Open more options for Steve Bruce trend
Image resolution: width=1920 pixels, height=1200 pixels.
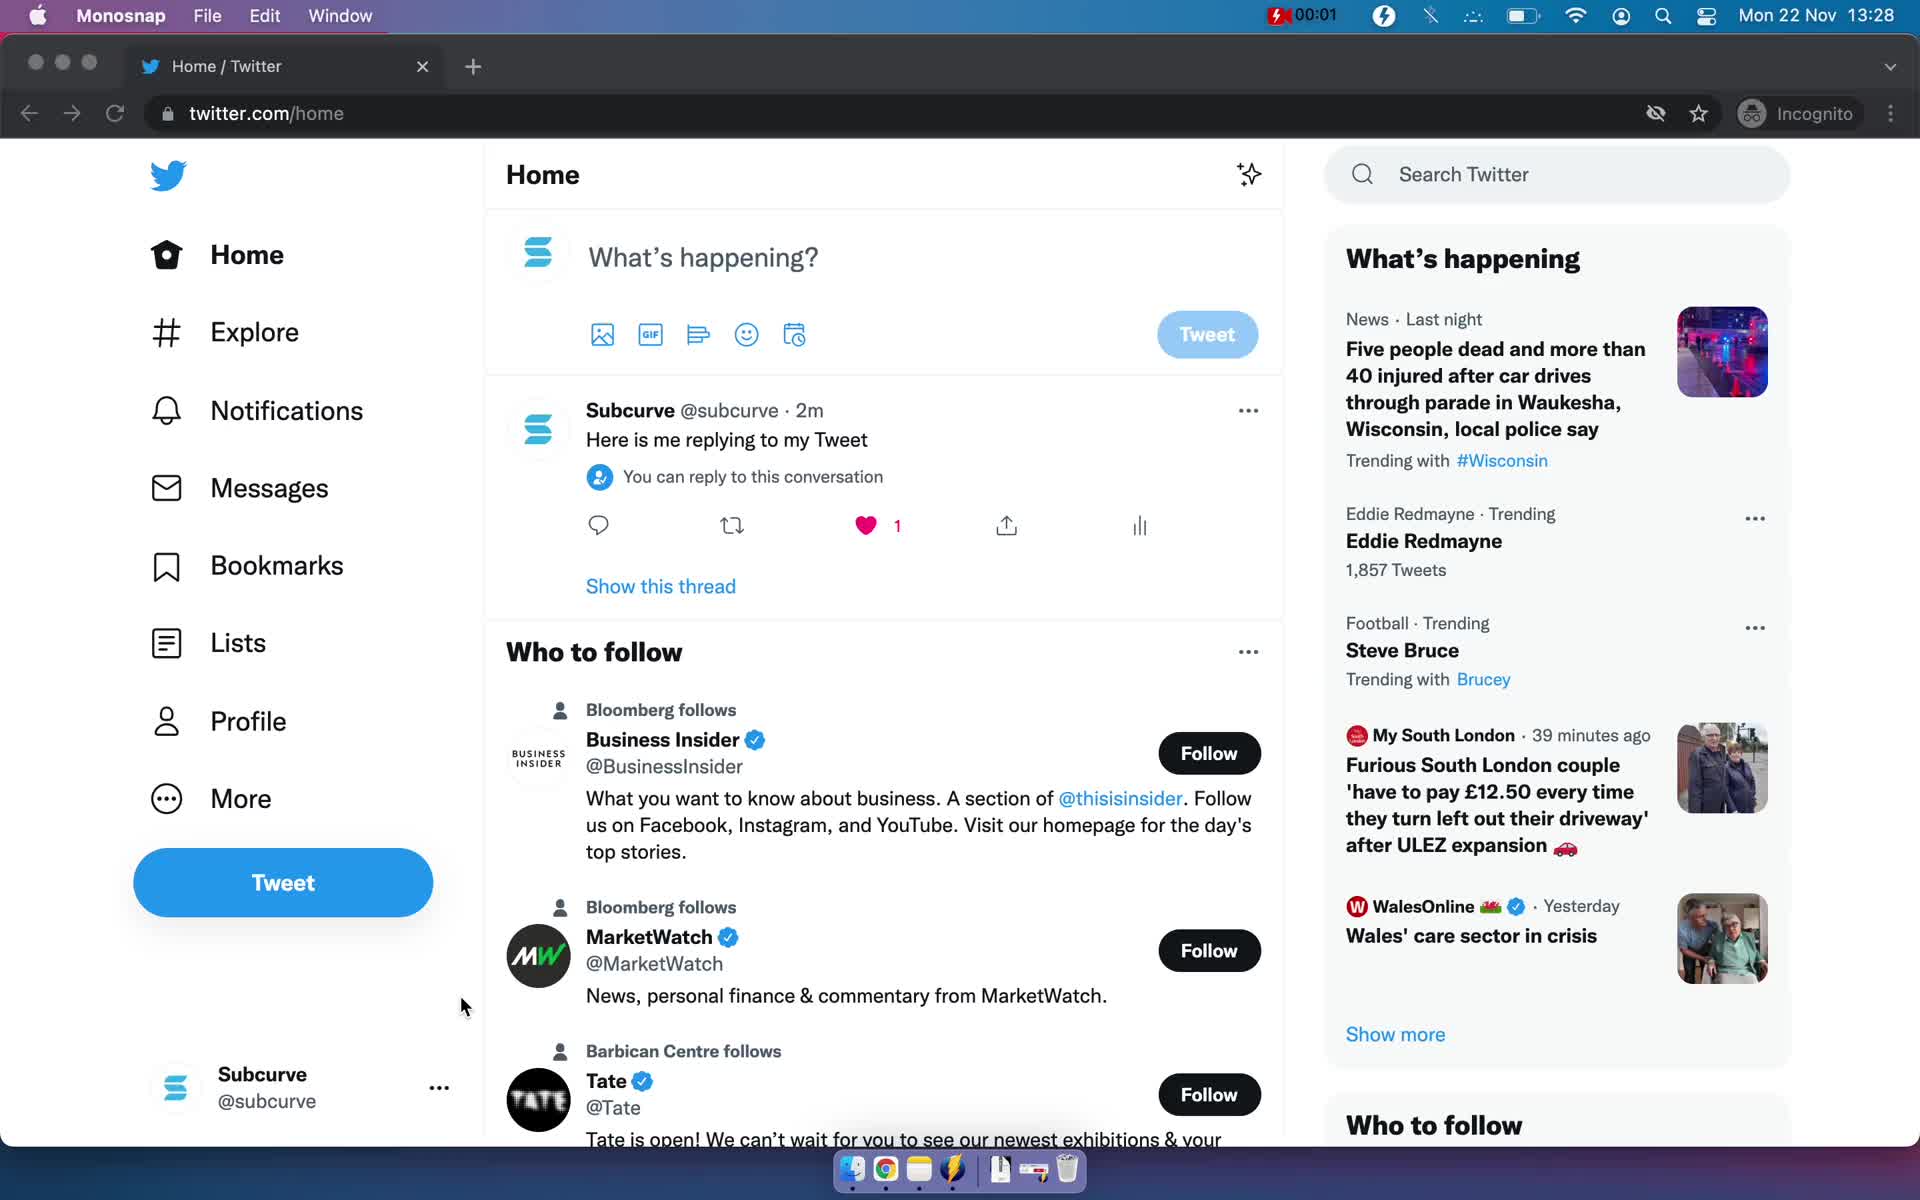(x=1755, y=628)
